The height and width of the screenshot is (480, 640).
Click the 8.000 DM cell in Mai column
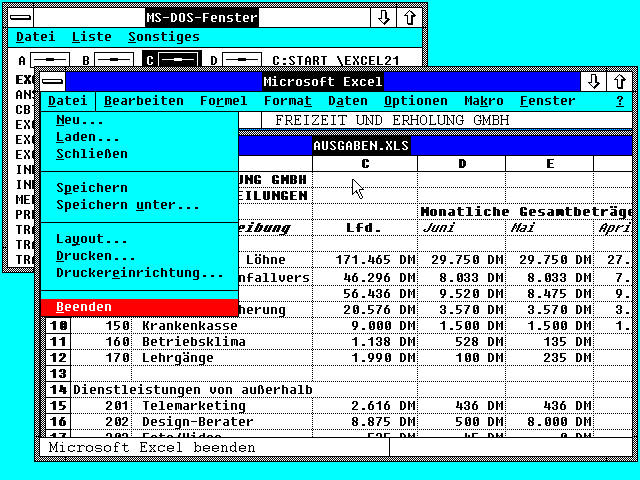tap(549, 421)
